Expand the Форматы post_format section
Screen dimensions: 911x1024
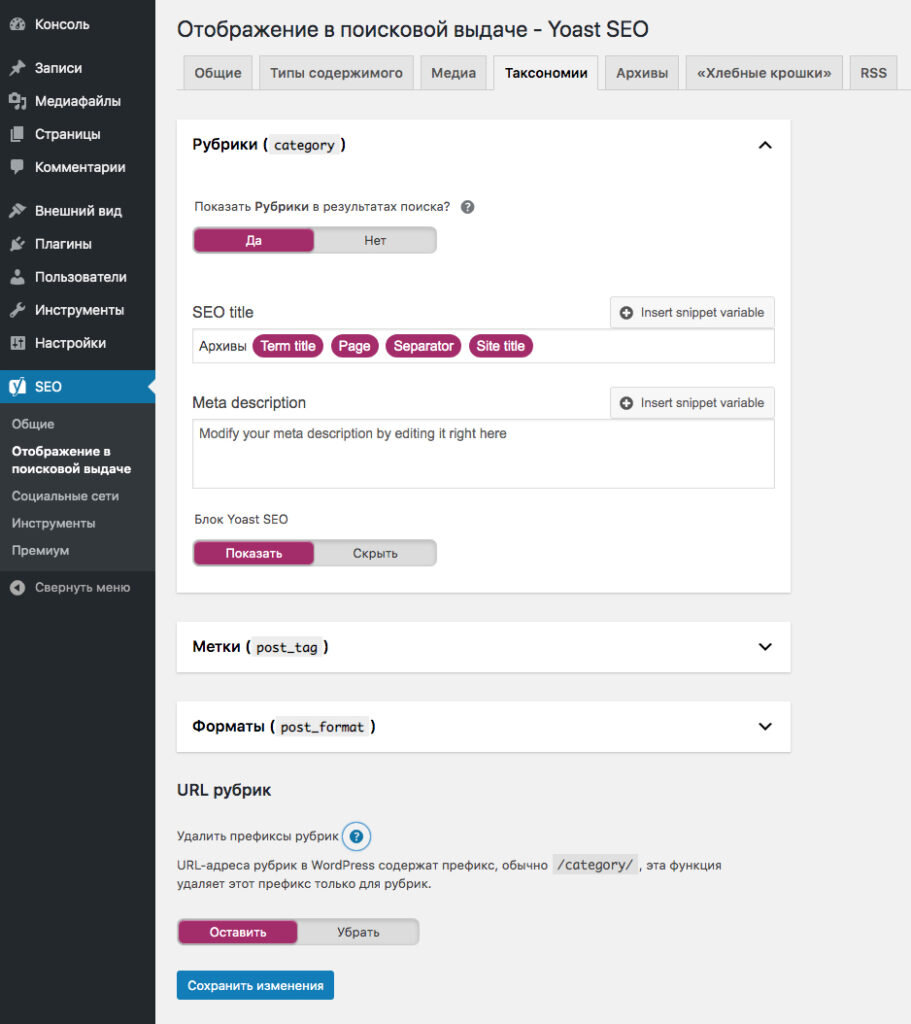coord(765,726)
